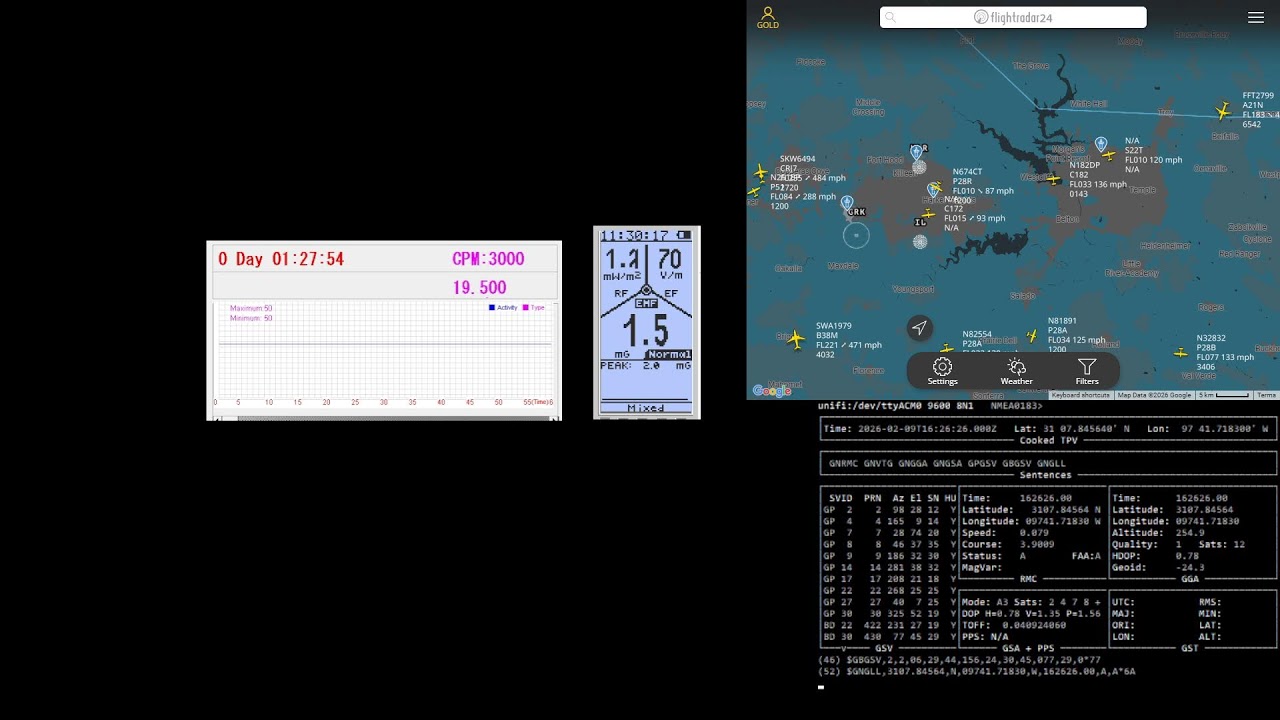Click the GNRMC sentence name in terminal
The image size is (1280, 720).
point(846,463)
